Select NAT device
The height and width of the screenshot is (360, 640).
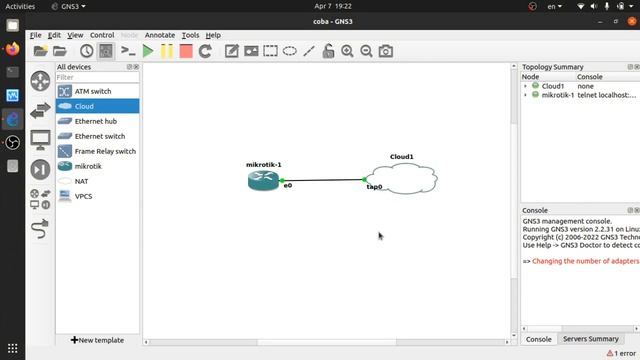98,181
